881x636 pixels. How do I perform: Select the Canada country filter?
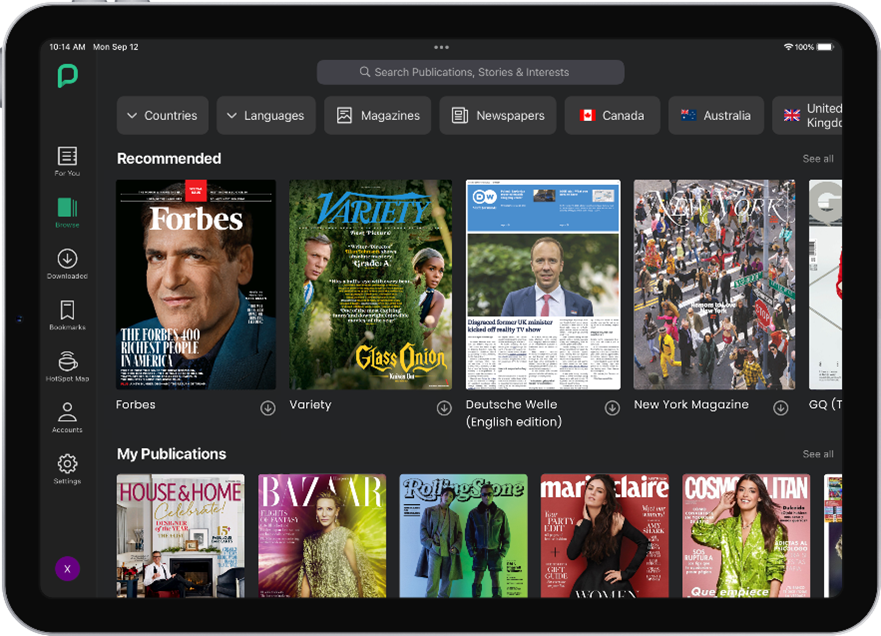pyautogui.click(x=612, y=115)
